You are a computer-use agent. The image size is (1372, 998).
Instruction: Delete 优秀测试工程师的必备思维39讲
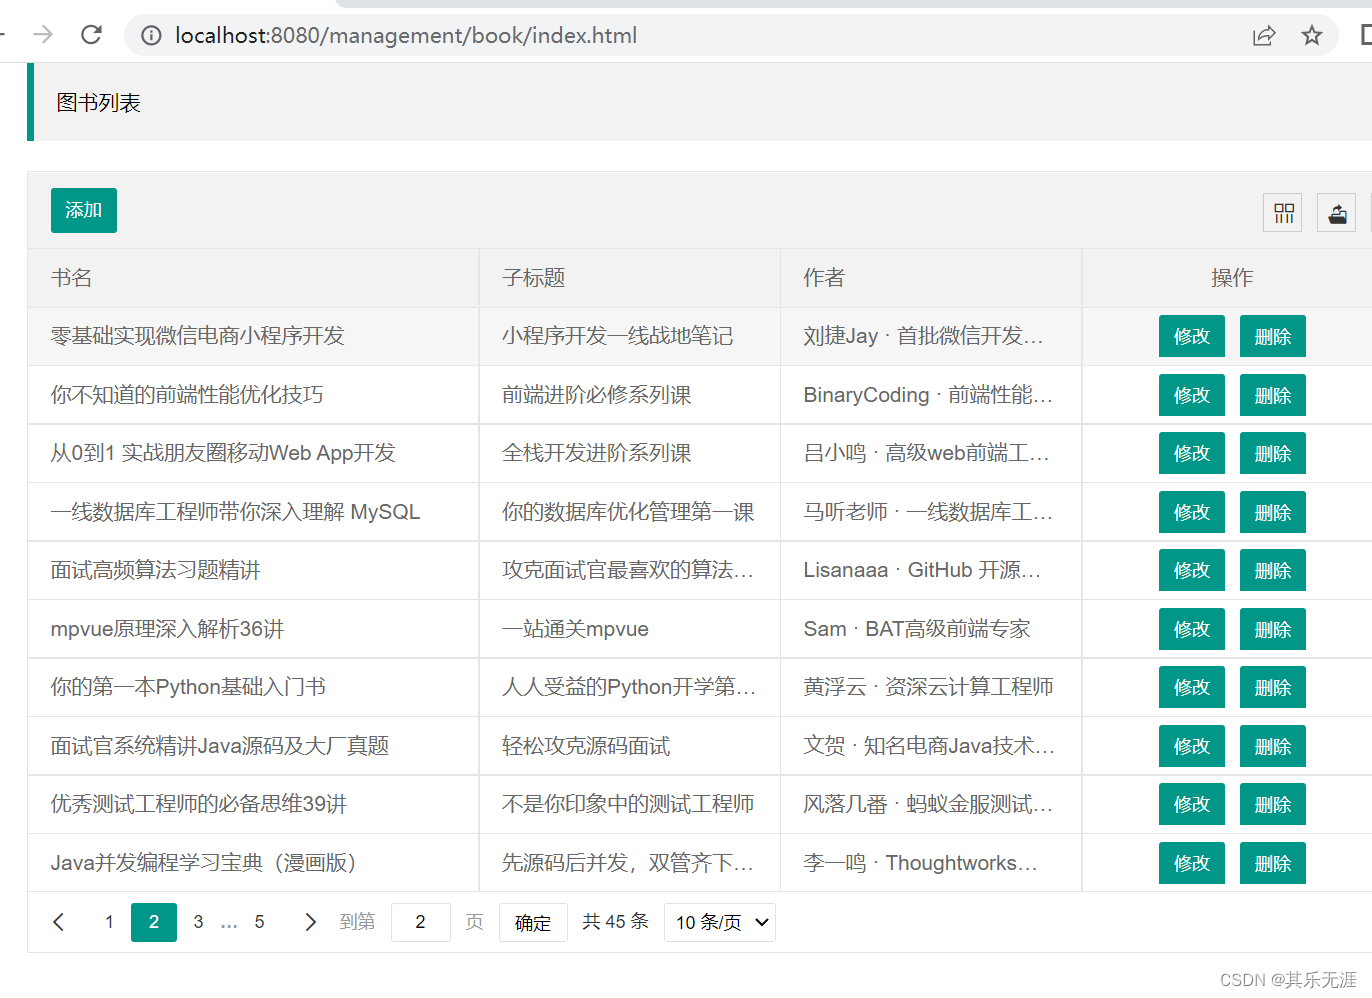coord(1273,804)
